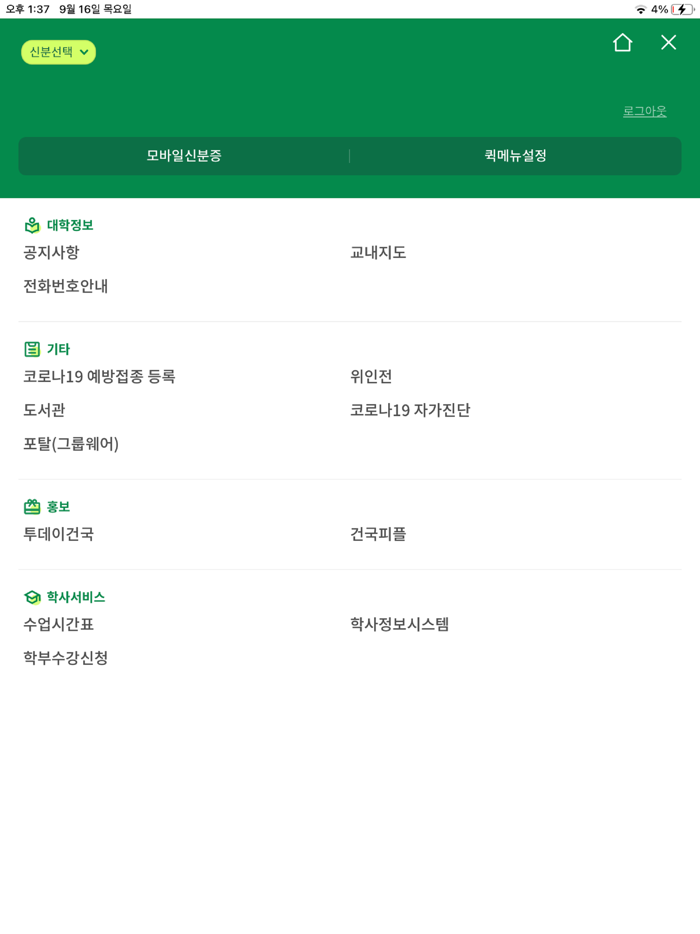Open the 신분선택 chevron arrow
This screenshot has width=700, height=934.
tap(86, 52)
